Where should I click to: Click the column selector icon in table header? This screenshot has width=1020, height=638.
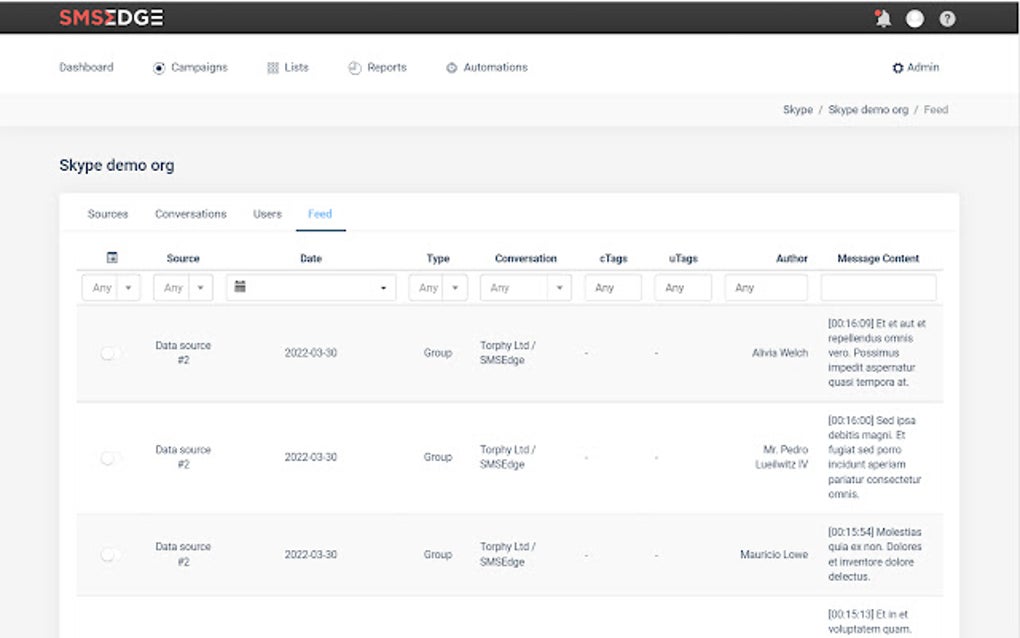point(112,258)
